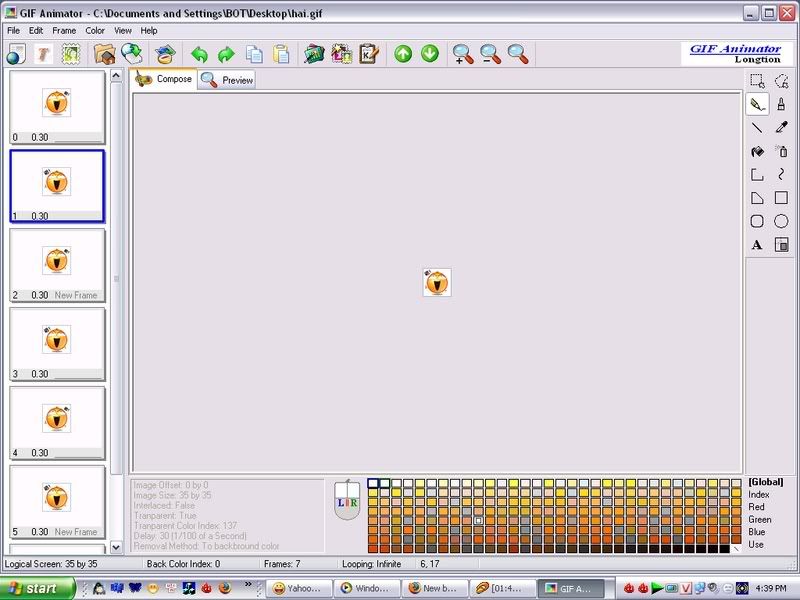Select the polygon shape tool
This screenshot has height=600, width=800.
coord(757,198)
